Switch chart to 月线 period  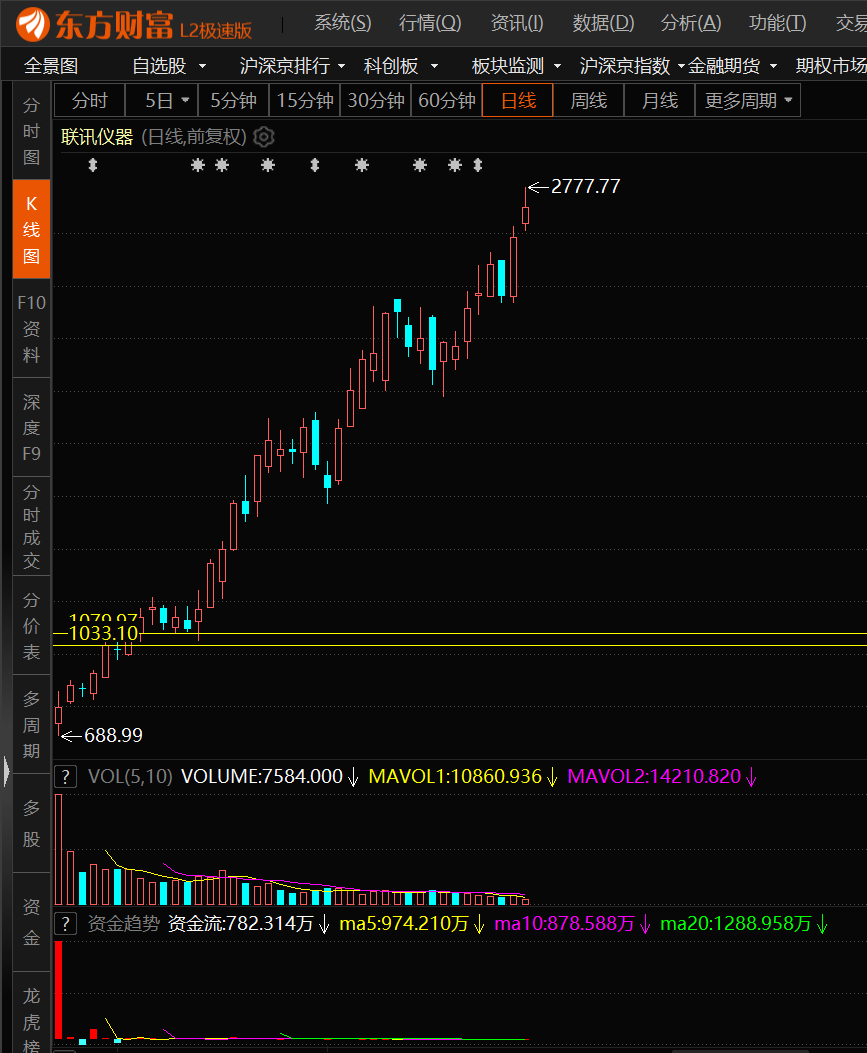659,101
